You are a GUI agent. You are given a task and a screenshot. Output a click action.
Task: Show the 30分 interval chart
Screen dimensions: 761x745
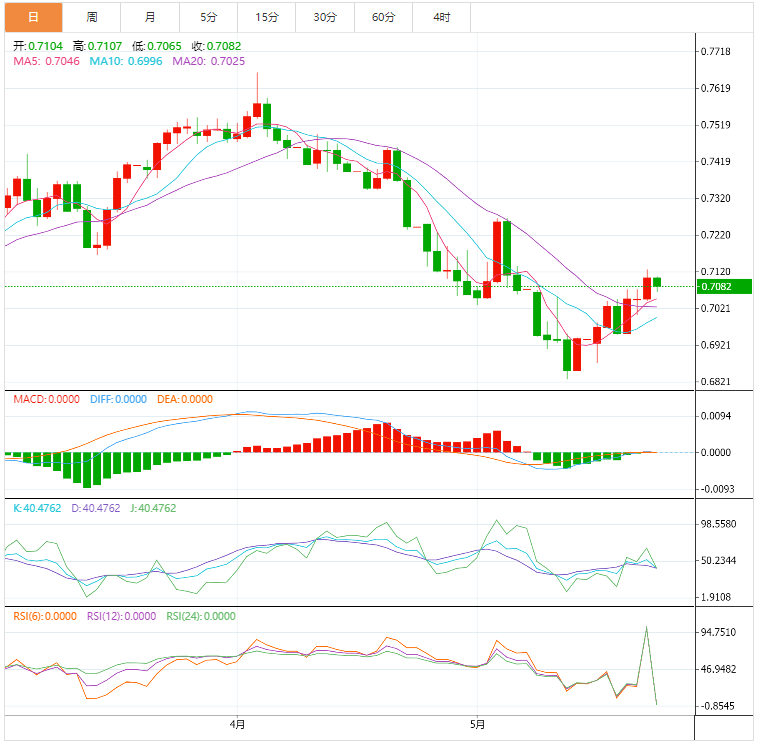coord(325,17)
